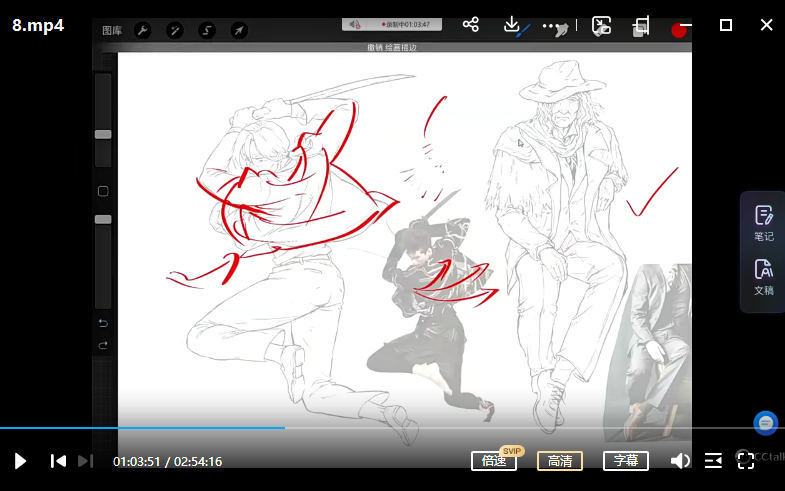The image size is (785, 491).
Task: Open the share options
Action: pos(471,25)
